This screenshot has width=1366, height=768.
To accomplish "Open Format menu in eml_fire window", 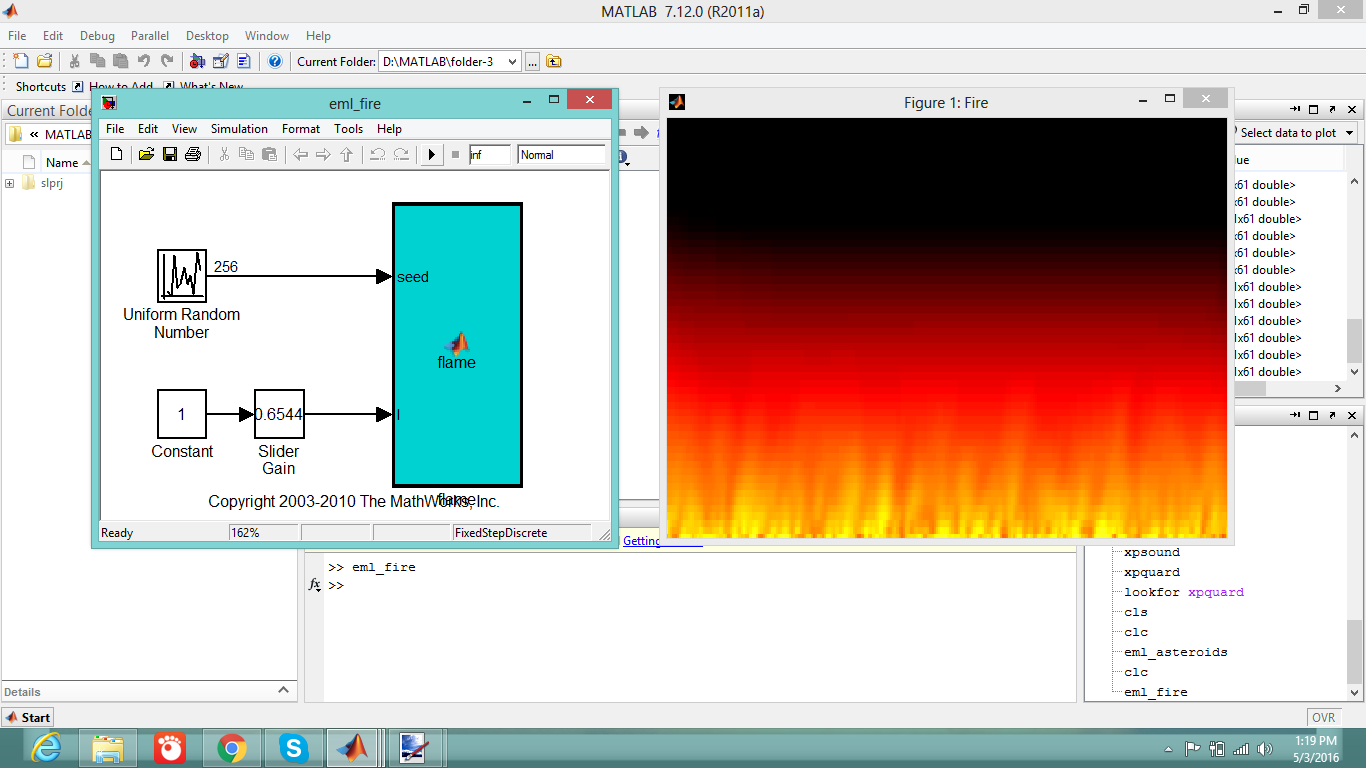I will click(301, 129).
